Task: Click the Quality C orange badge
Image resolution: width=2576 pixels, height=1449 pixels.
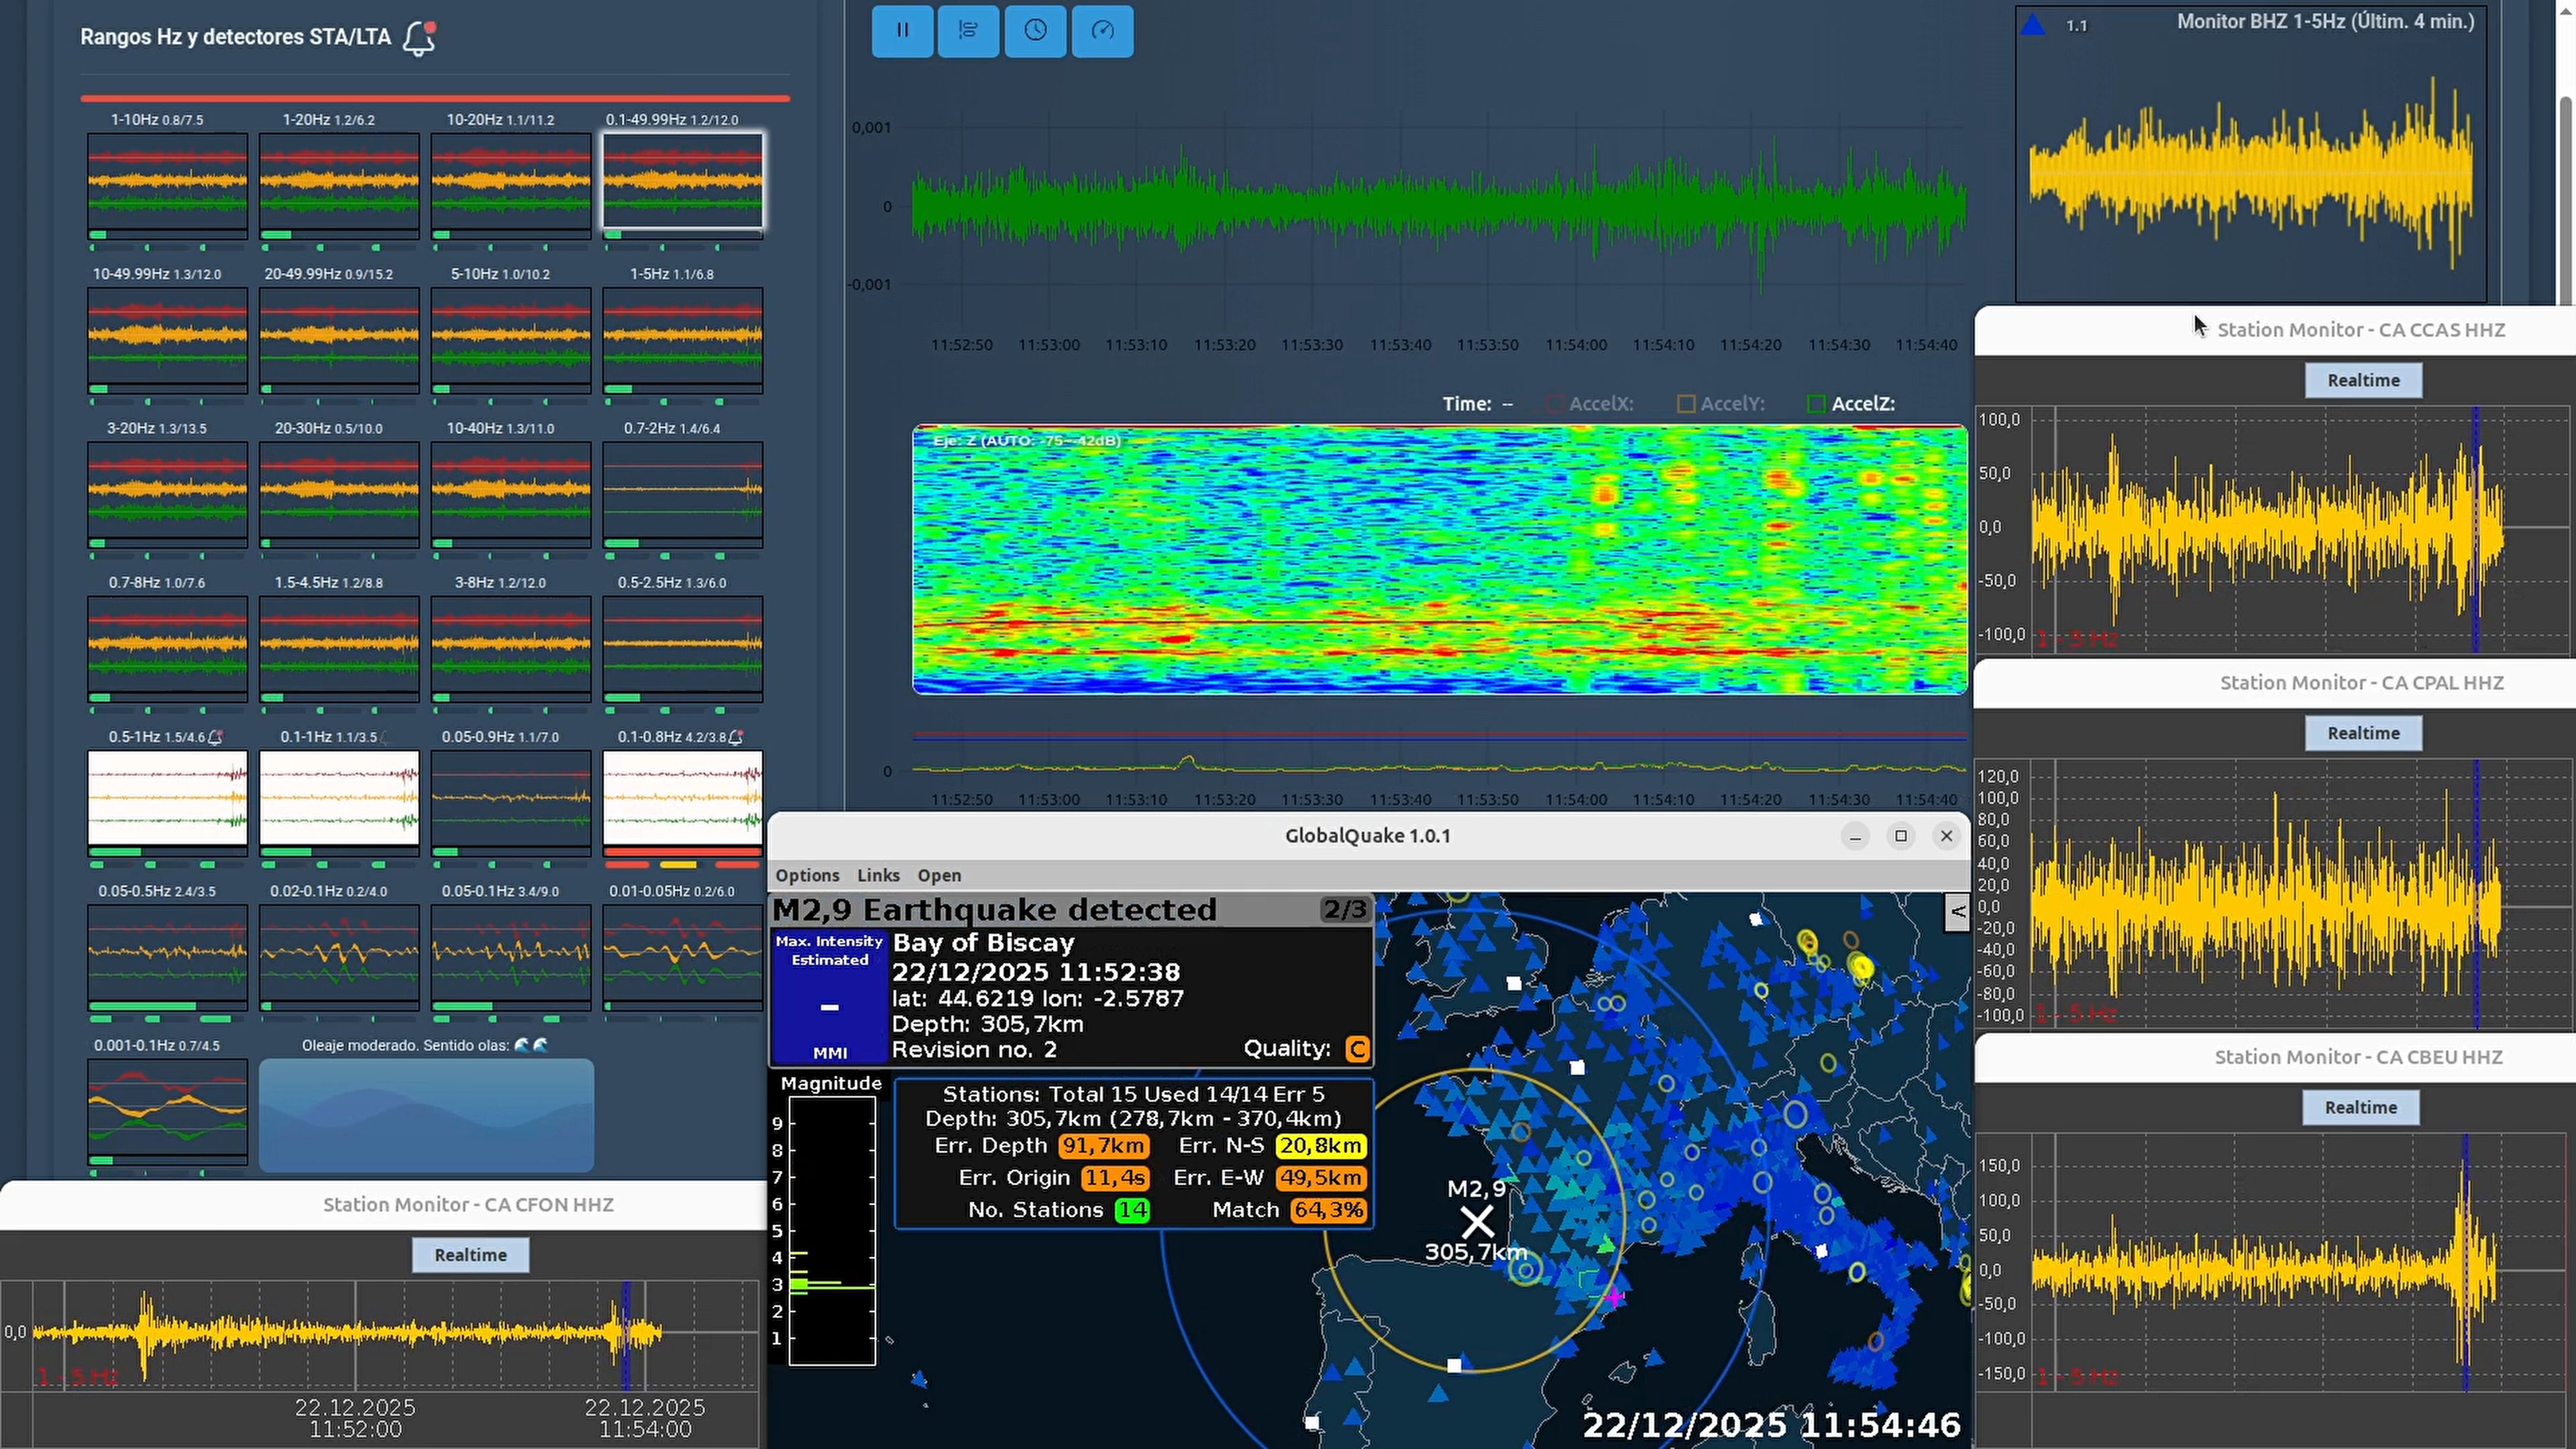Action: click(1357, 1049)
